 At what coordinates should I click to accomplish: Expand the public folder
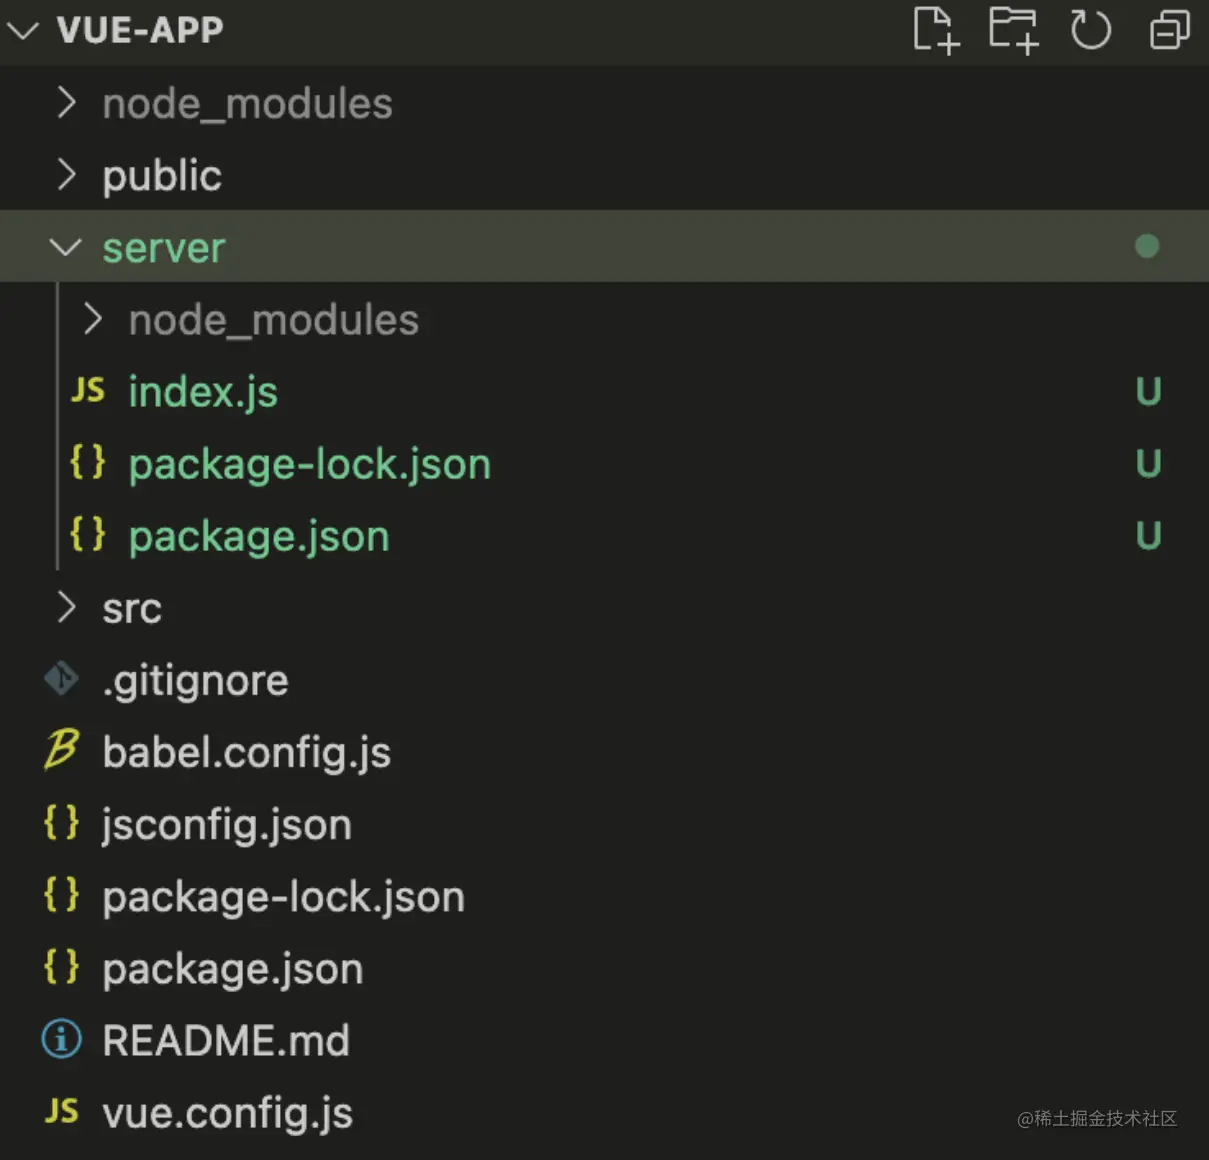pyautogui.click(x=66, y=175)
